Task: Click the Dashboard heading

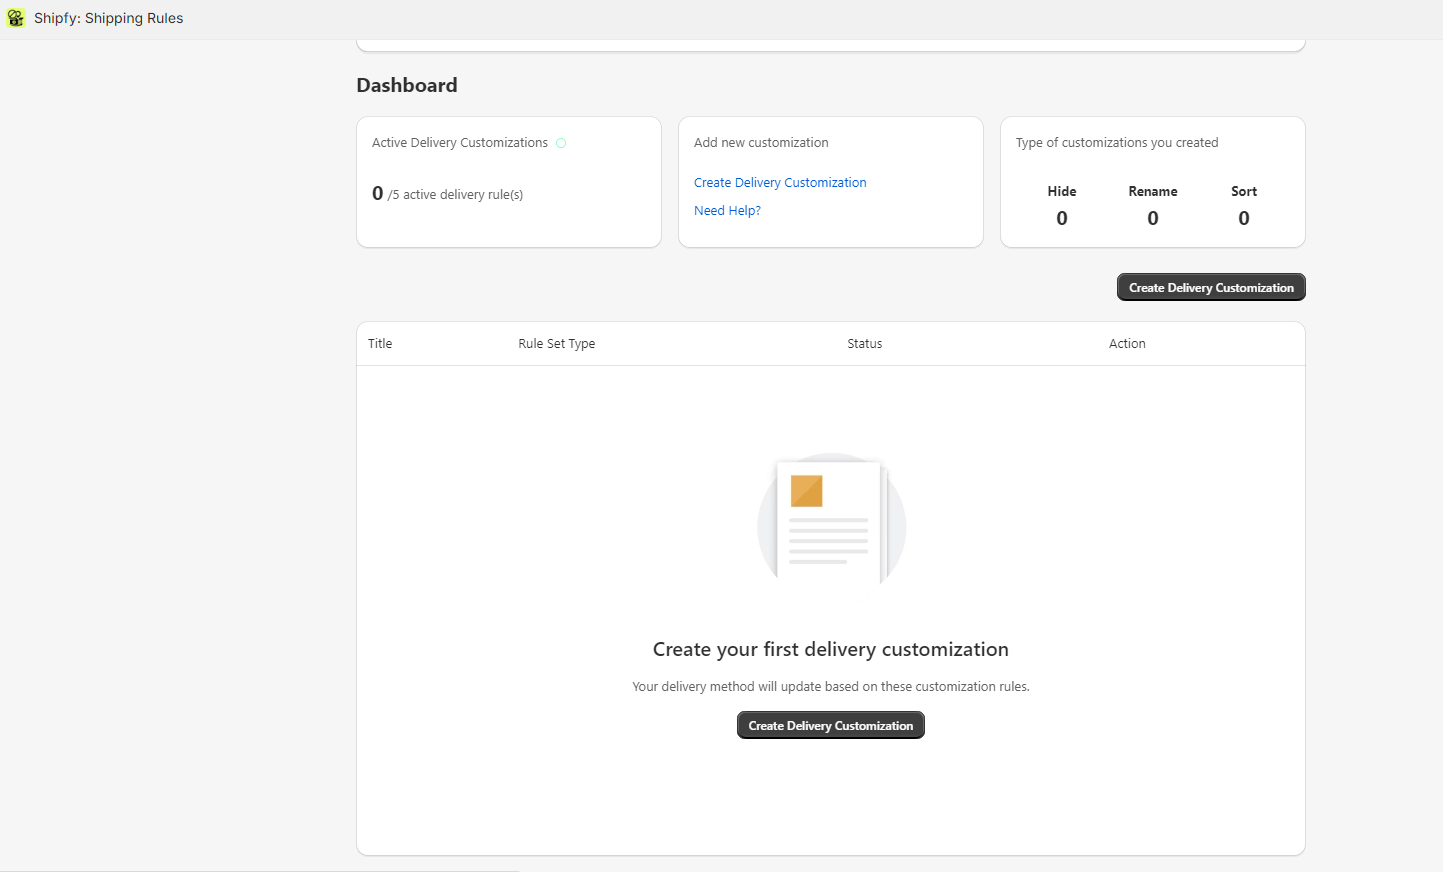Action: [x=407, y=85]
